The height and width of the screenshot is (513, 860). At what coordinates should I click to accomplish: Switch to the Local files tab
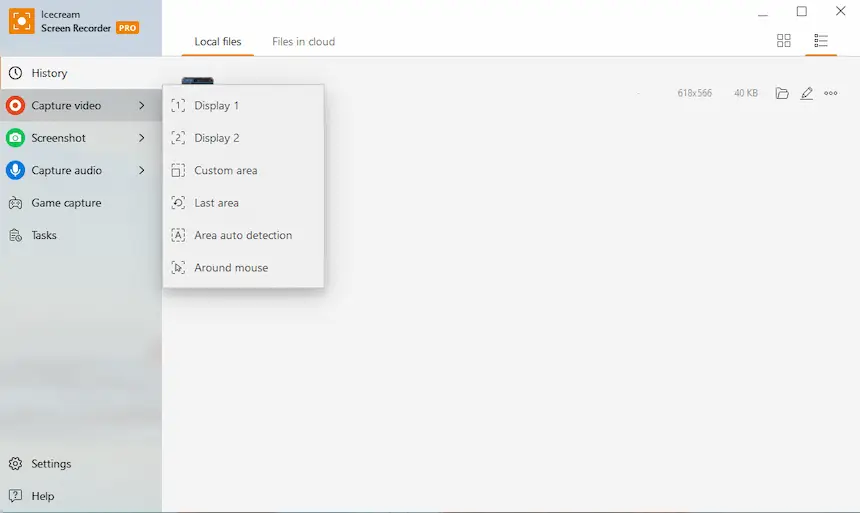click(x=218, y=42)
